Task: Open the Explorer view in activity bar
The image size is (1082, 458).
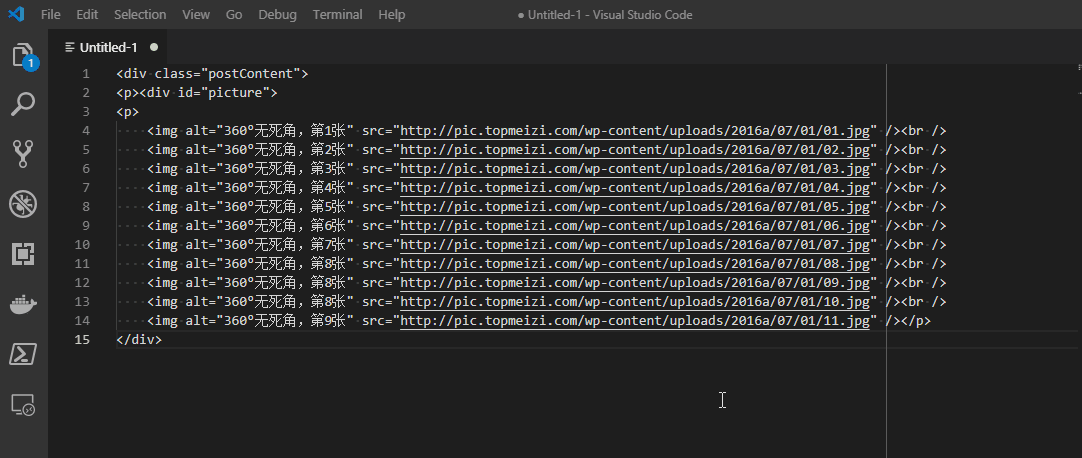Action: (23, 56)
